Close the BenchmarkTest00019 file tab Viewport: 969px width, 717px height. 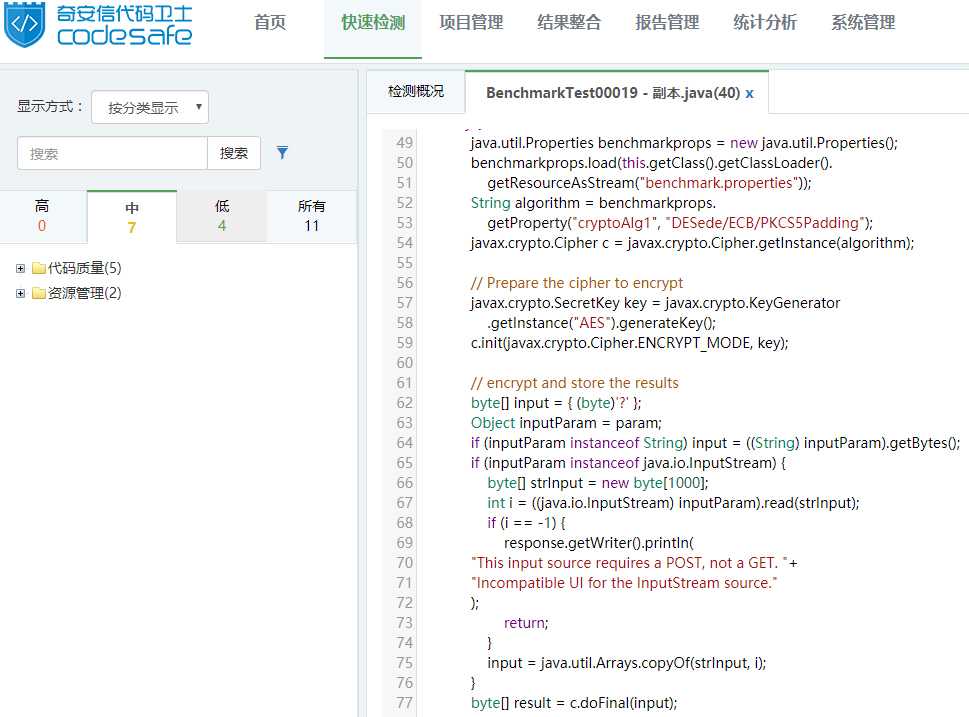point(750,93)
